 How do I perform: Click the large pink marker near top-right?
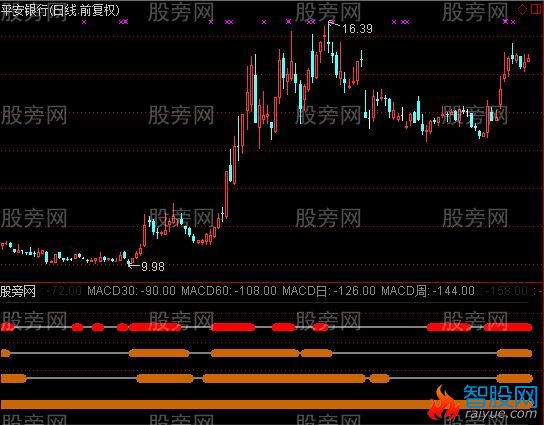point(505,22)
